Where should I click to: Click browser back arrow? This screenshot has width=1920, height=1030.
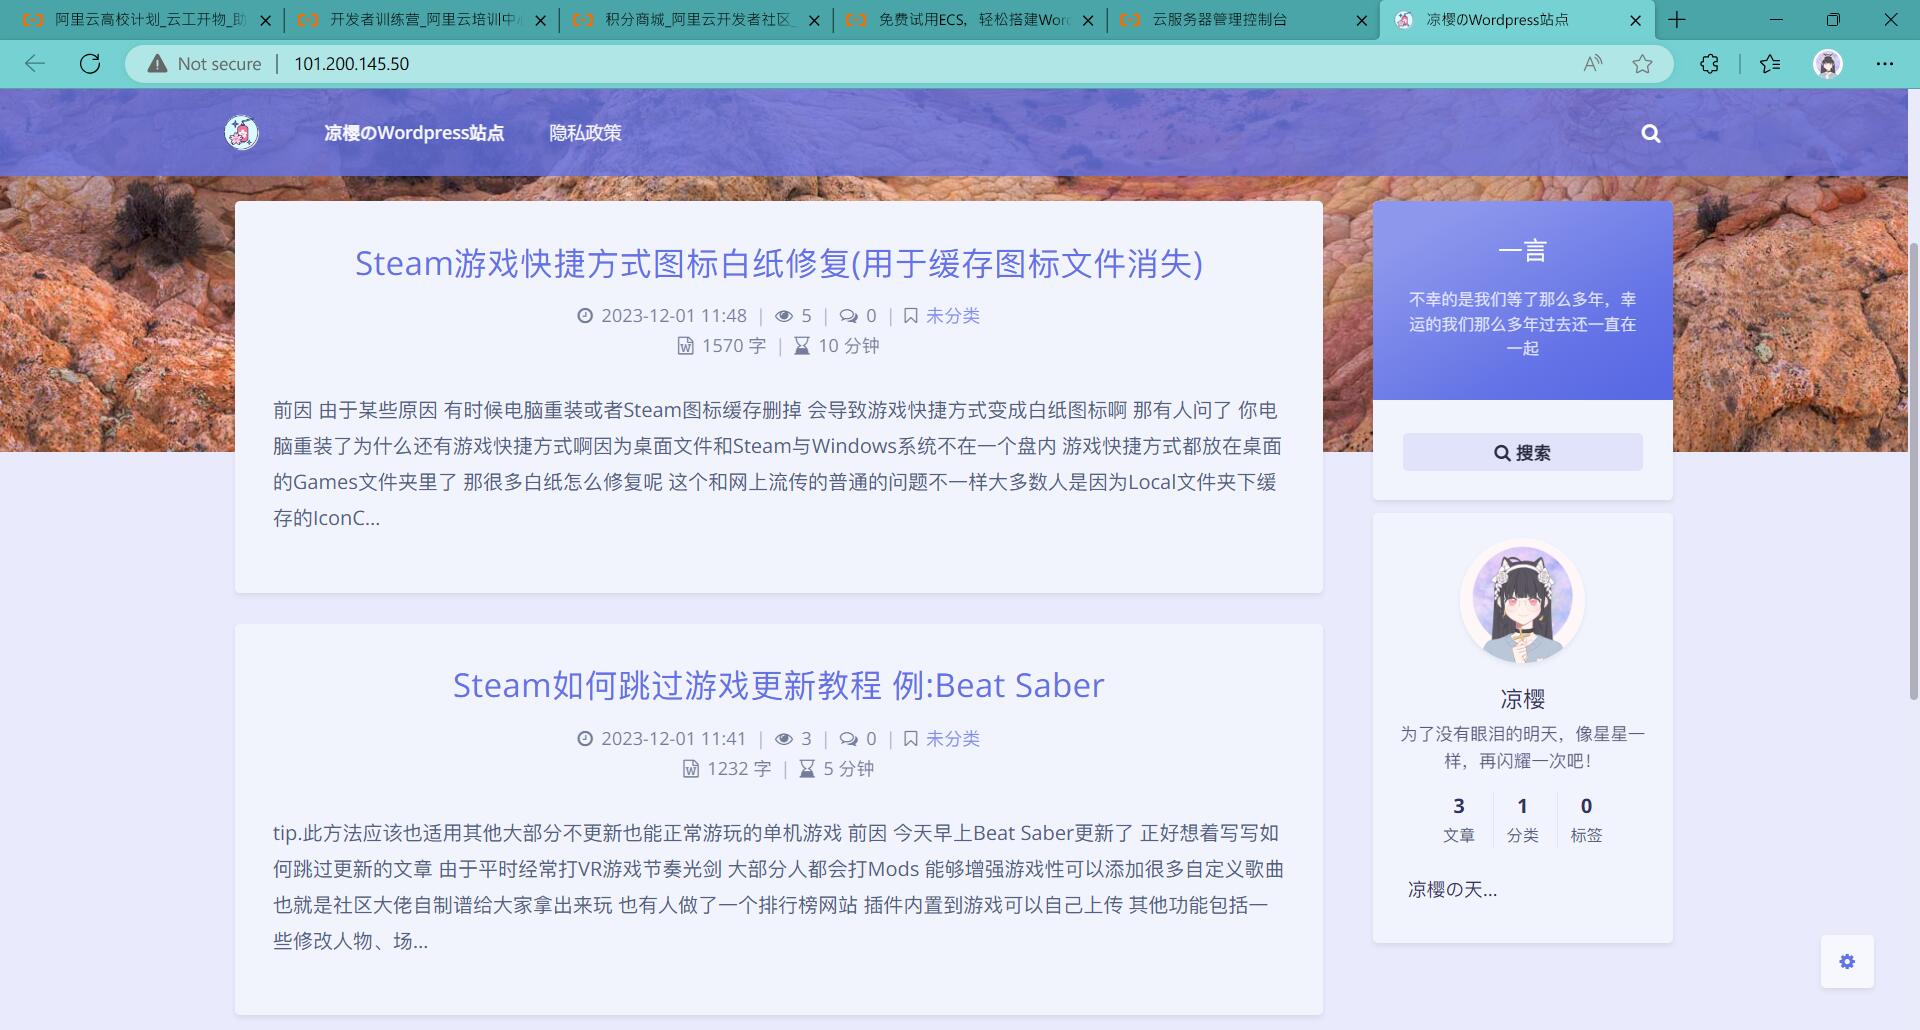click(x=35, y=64)
